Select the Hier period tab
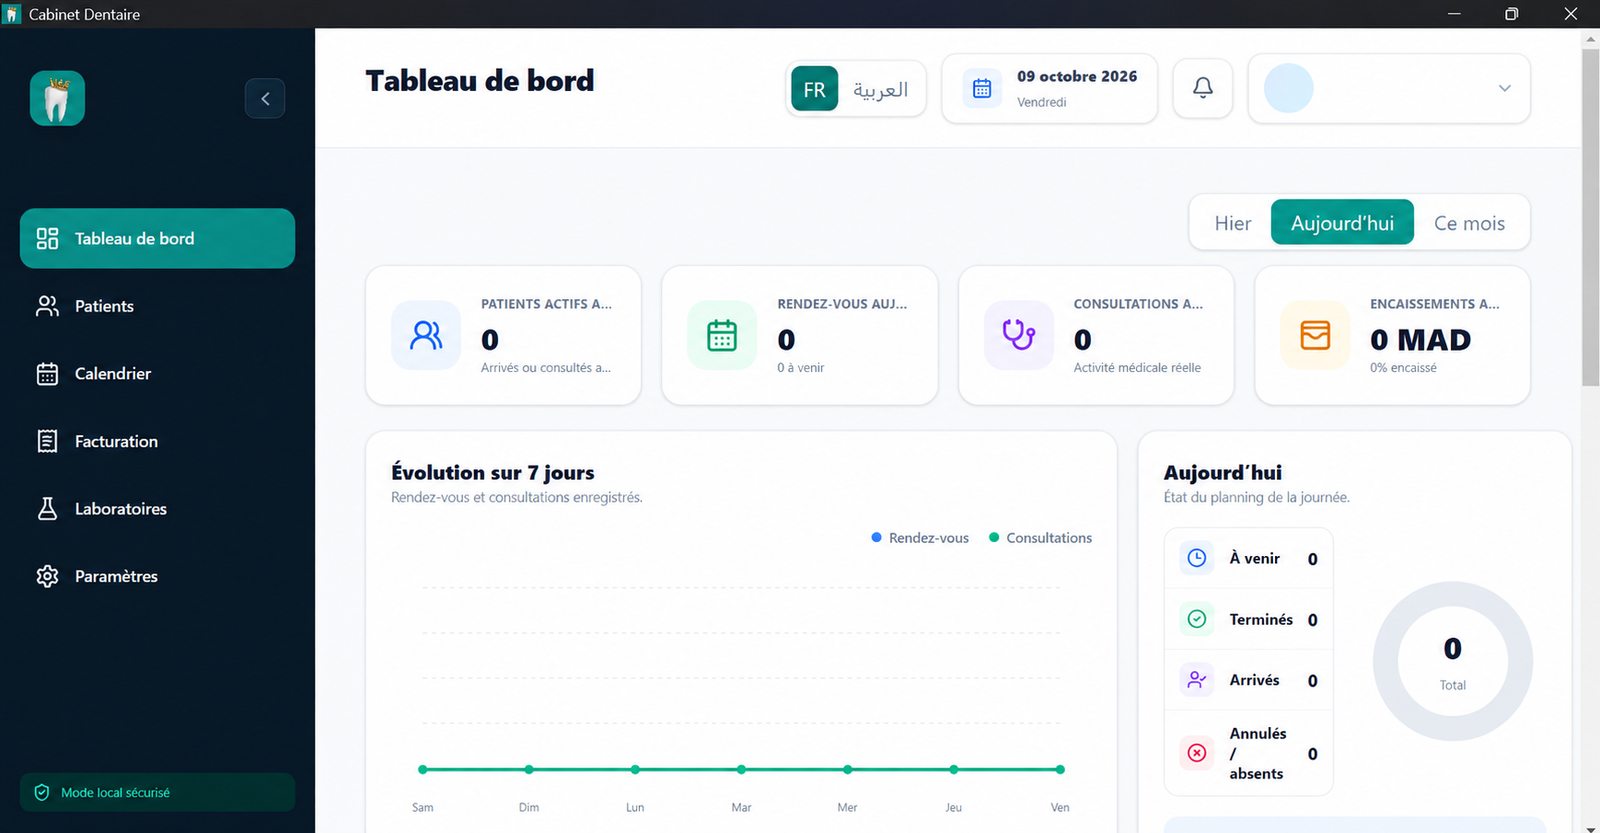 pyautogui.click(x=1233, y=223)
